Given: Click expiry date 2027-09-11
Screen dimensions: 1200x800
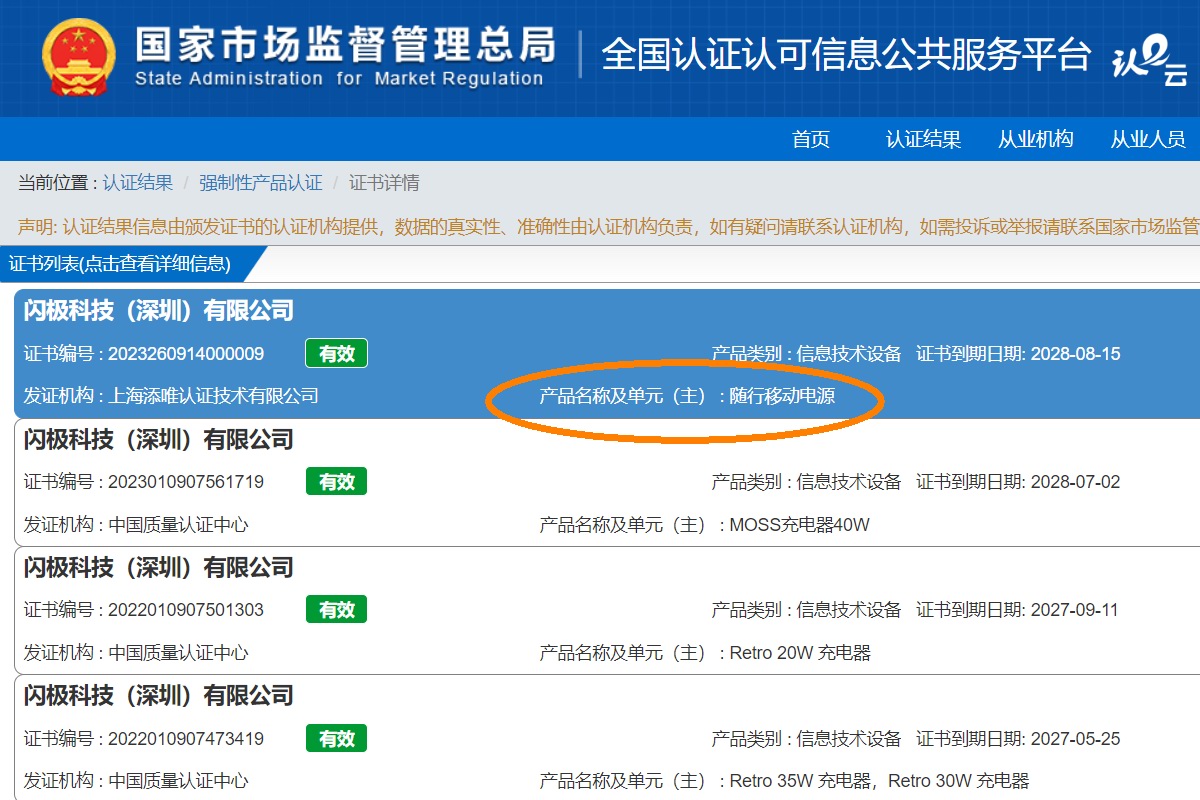Looking at the screenshot, I should coord(1074,610).
